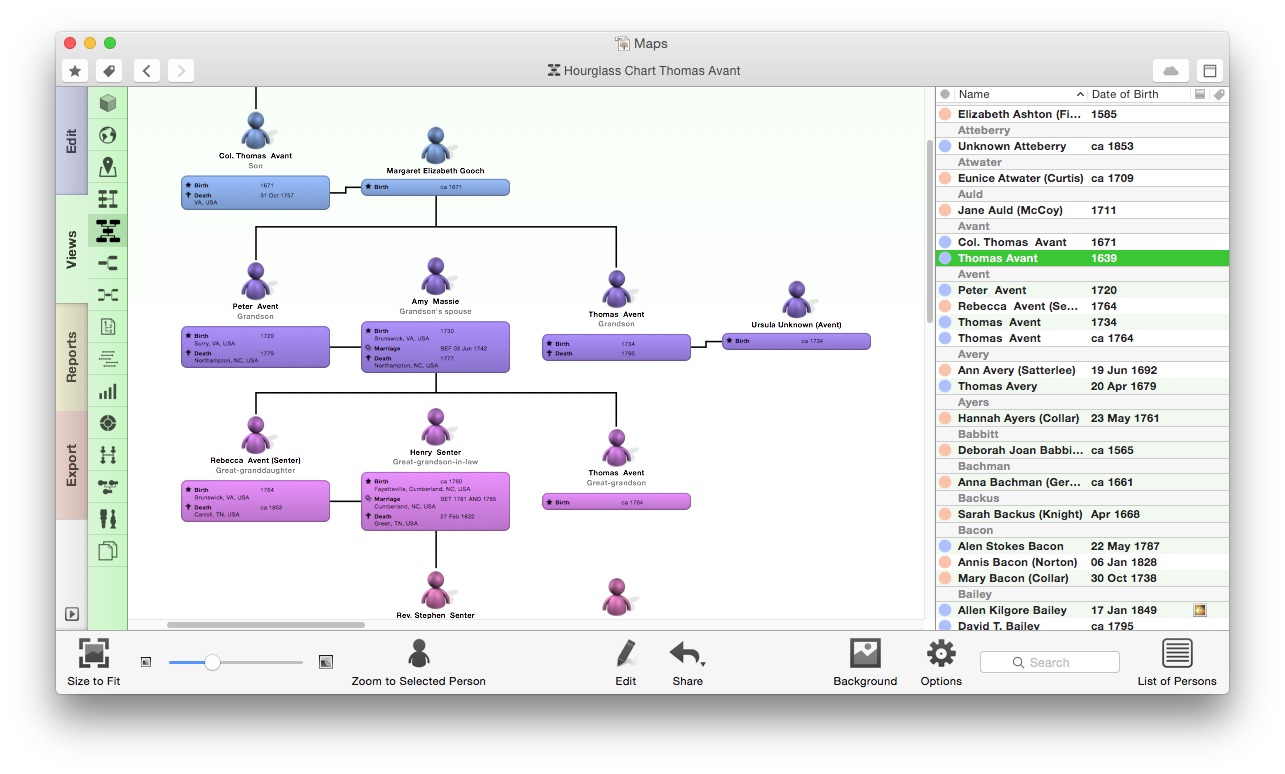Click the small zoom-out image icon

click(146, 662)
